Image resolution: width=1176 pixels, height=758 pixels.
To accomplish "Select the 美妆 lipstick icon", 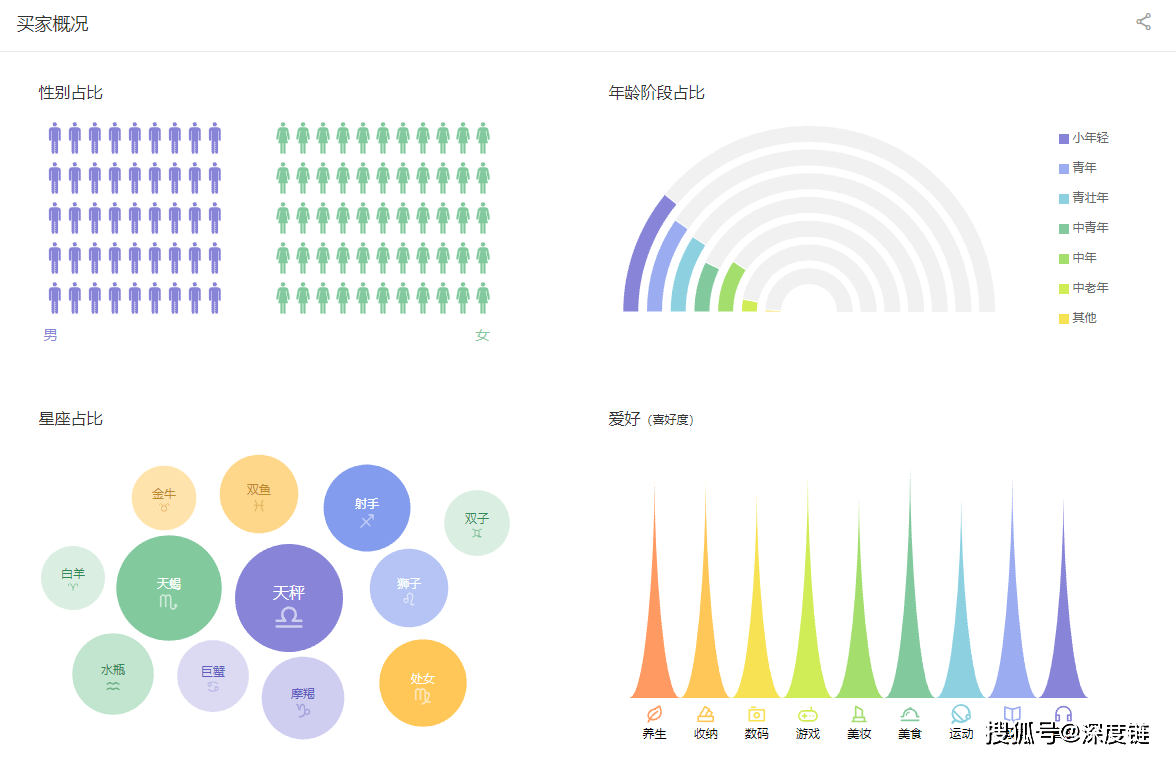I will coord(859,714).
